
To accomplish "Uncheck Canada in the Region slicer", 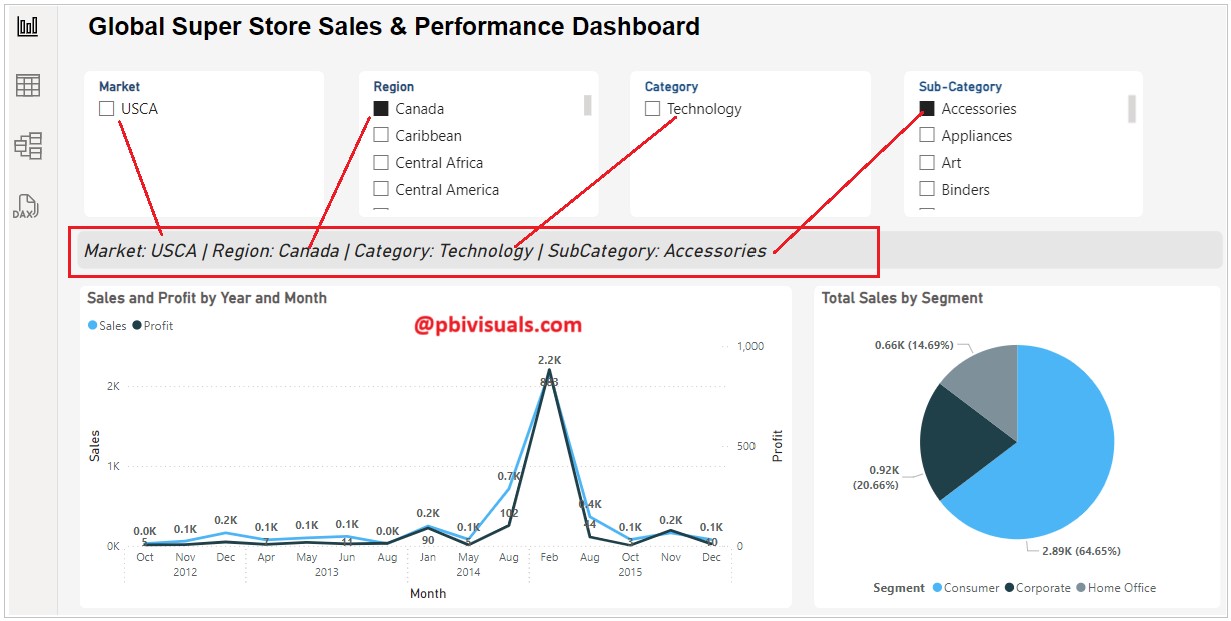I will pyautogui.click(x=381, y=108).
